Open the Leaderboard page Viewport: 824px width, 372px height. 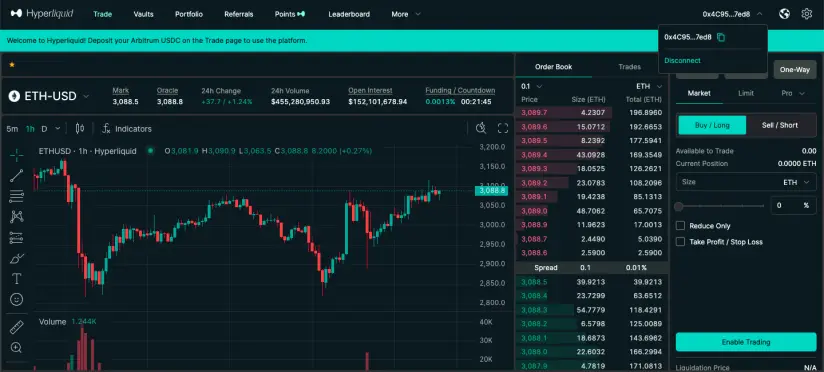pyautogui.click(x=349, y=14)
